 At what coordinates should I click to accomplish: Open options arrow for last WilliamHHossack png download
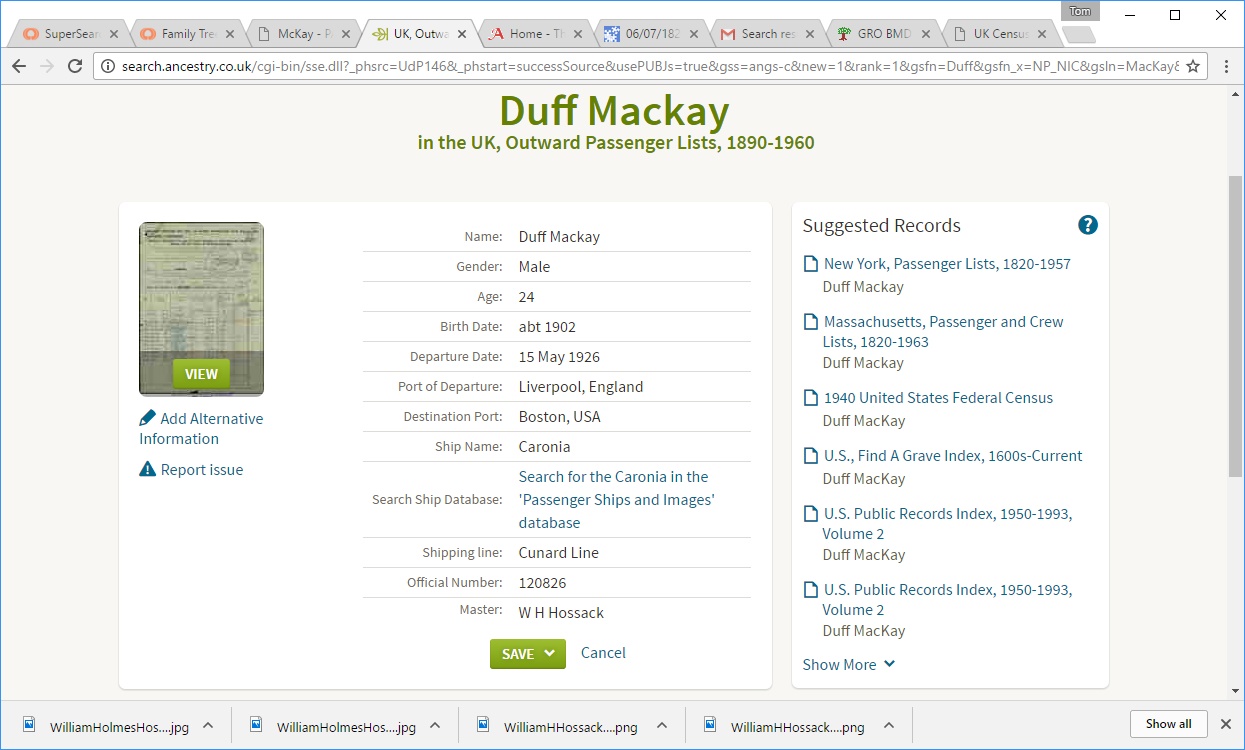889,726
